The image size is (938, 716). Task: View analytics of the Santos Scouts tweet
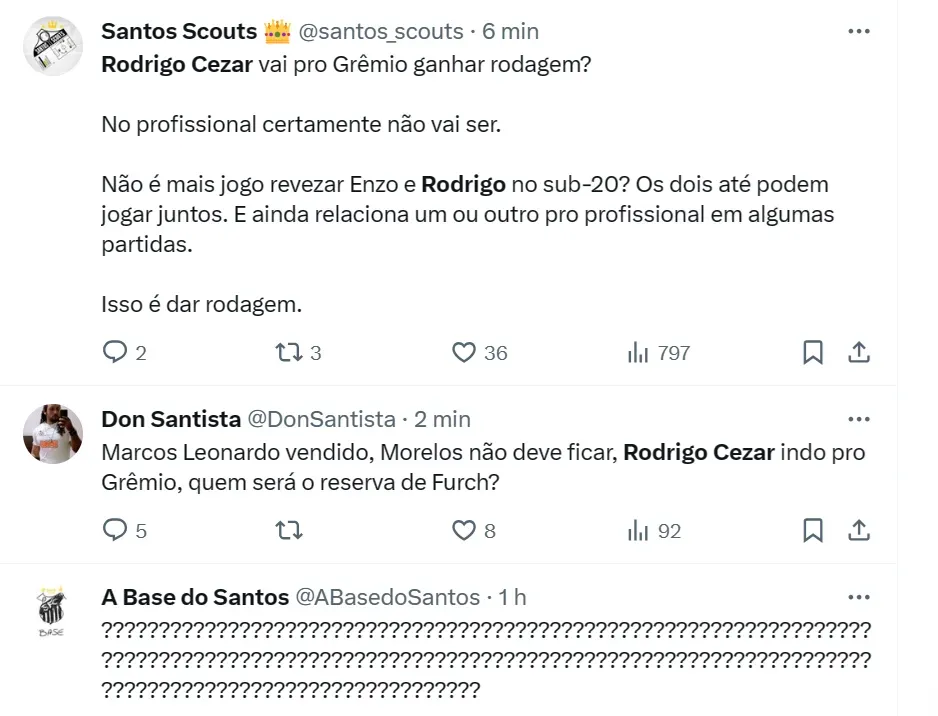tap(638, 352)
